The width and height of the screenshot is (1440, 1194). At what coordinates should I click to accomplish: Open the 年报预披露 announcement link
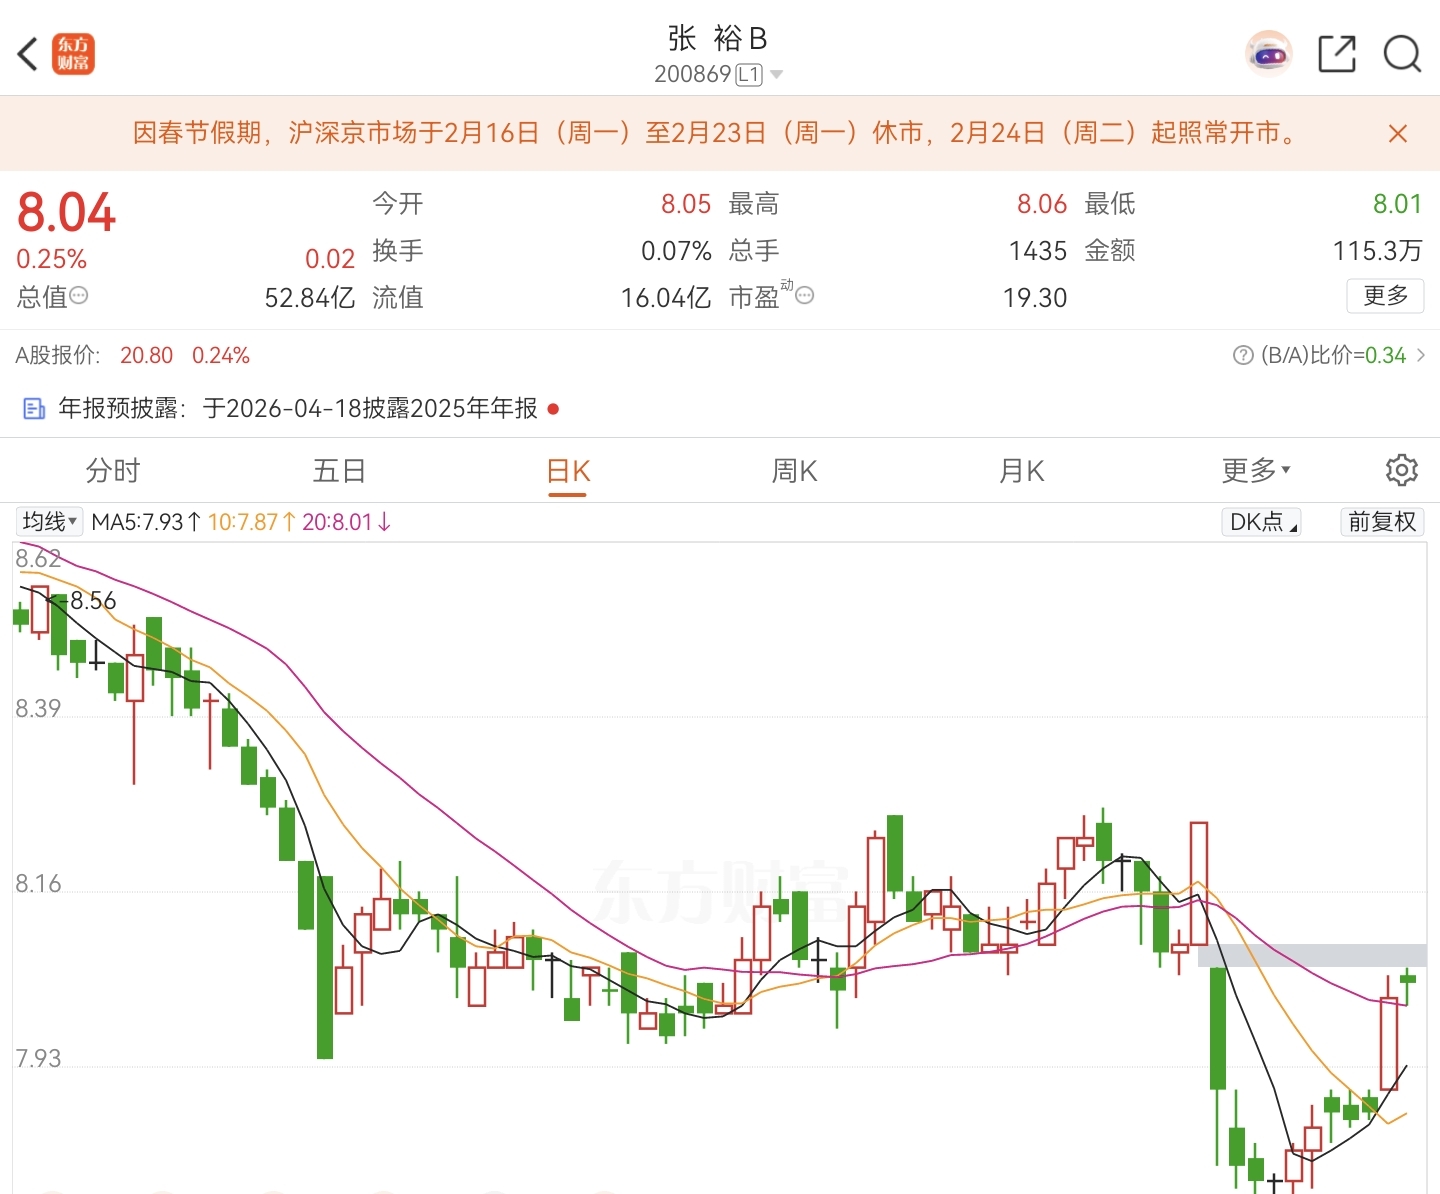pyautogui.click(x=298, y=408)
